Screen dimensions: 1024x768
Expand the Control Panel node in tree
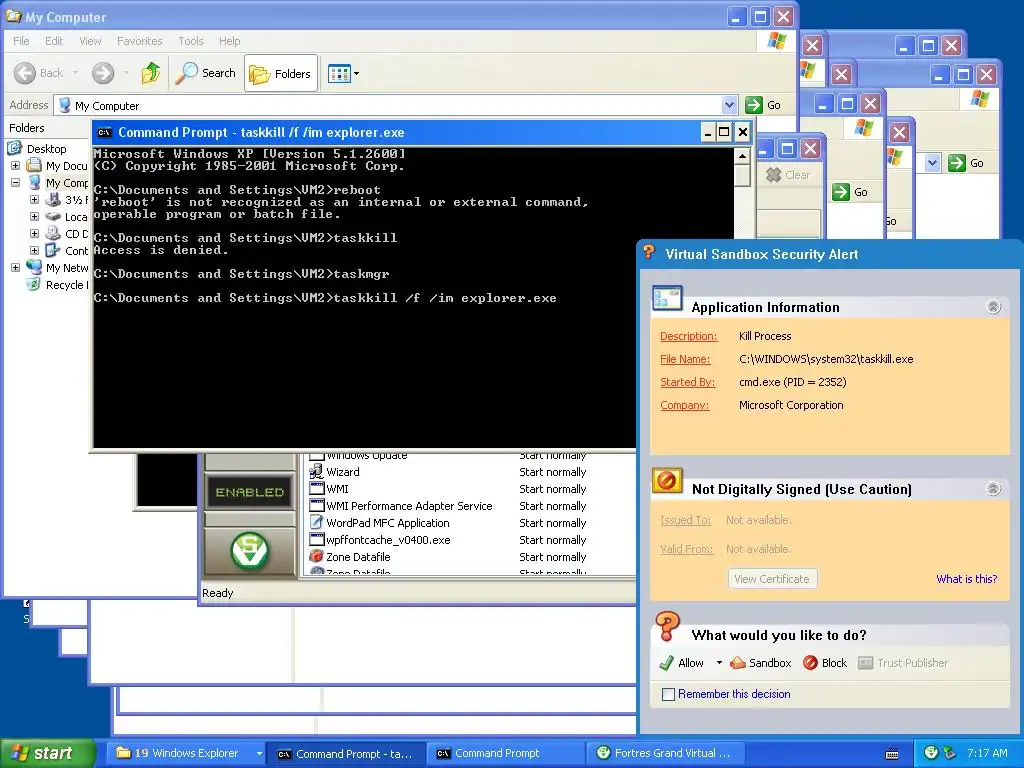coord(35,251)
